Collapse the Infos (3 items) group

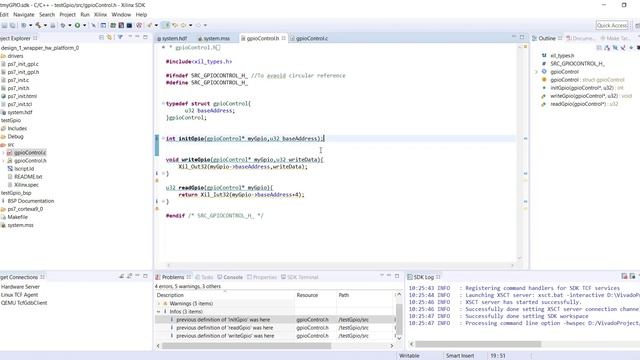pyautogui.click(x=159, y=311)
